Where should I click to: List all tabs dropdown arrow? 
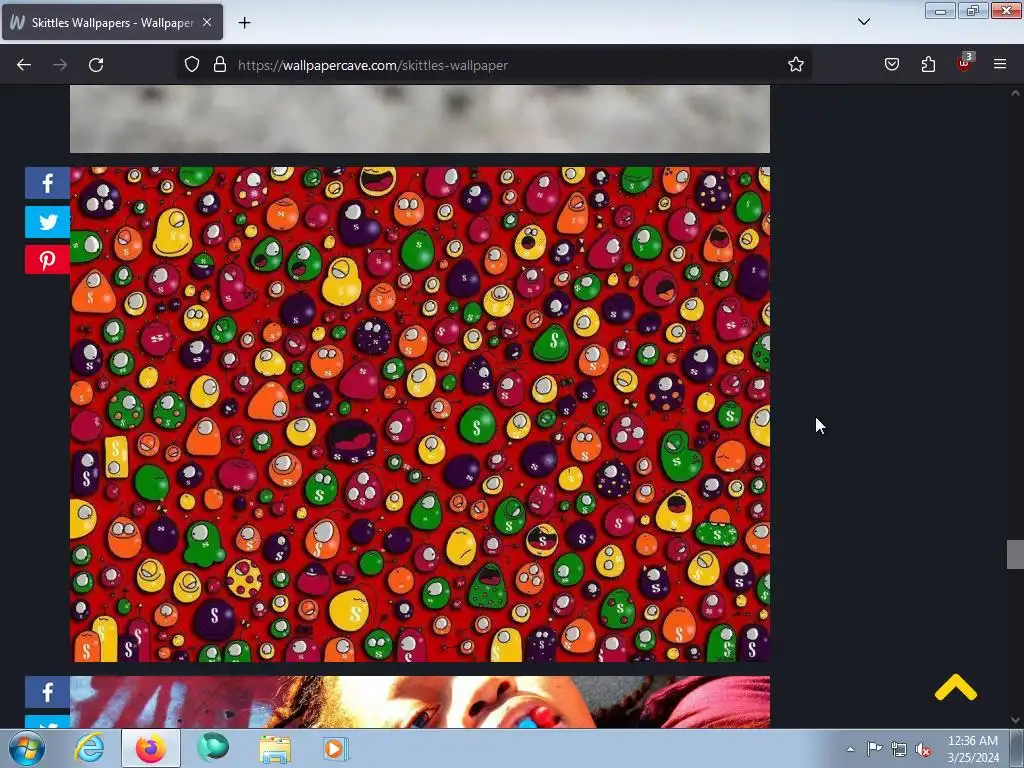click(x=864, y=22)
